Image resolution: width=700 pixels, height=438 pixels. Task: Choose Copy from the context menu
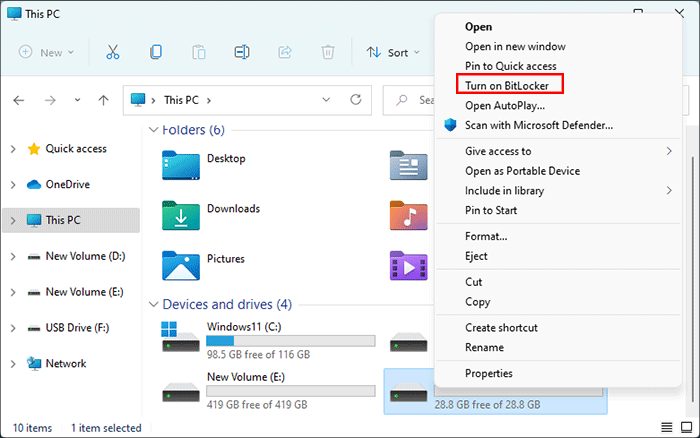(x=478, y=302)
